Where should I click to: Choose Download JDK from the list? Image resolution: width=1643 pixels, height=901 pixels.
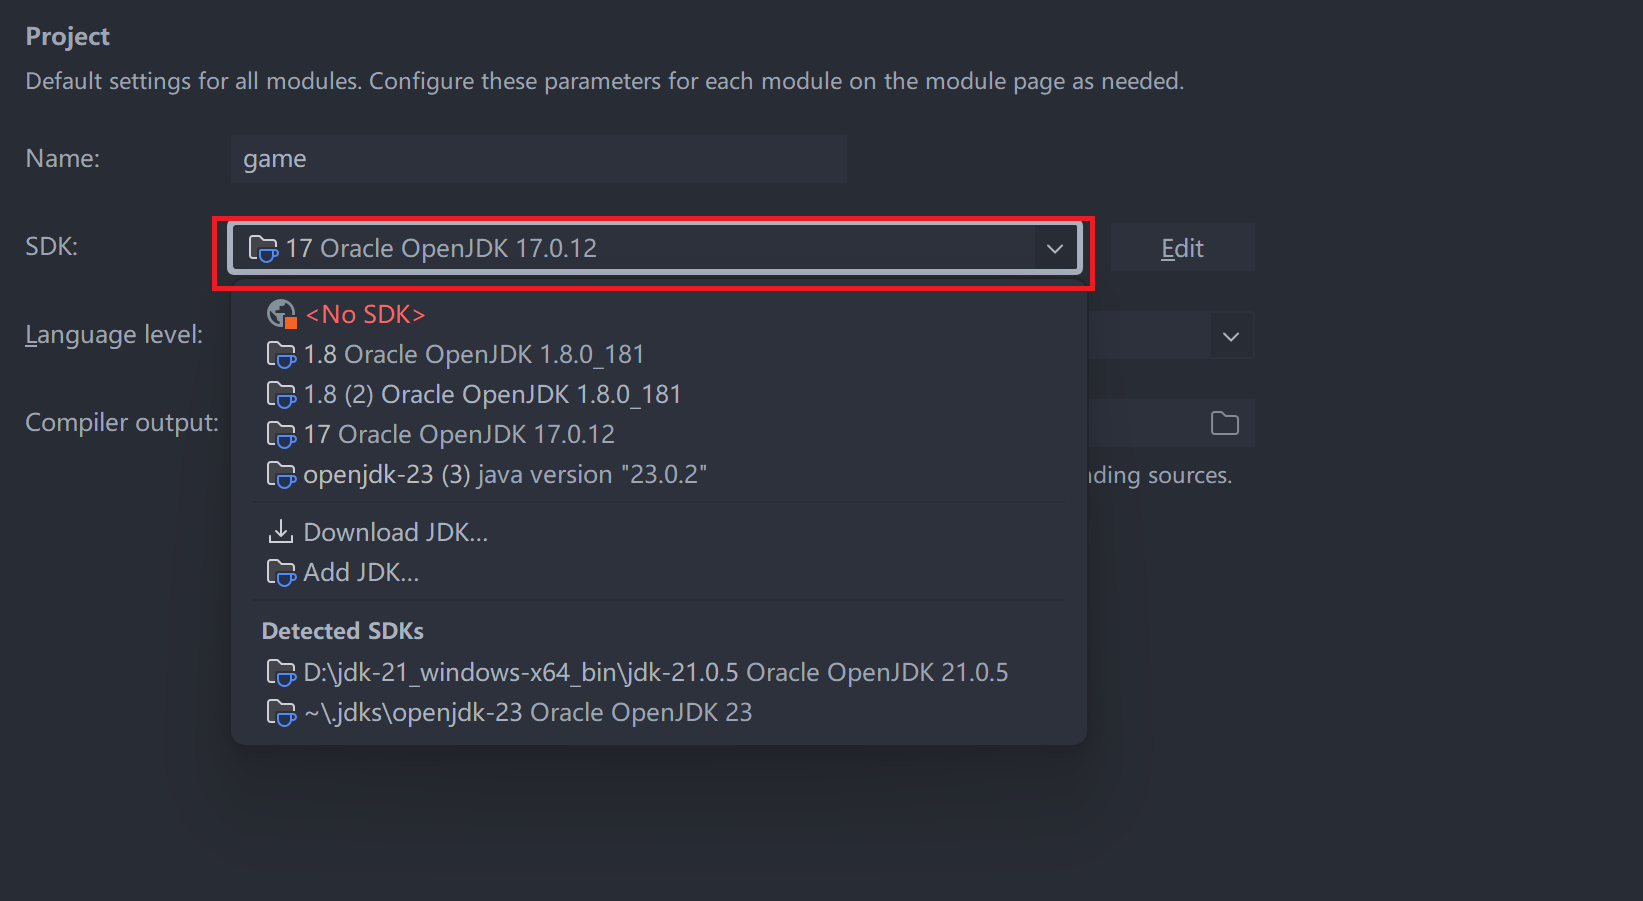[x=395, y=531]
